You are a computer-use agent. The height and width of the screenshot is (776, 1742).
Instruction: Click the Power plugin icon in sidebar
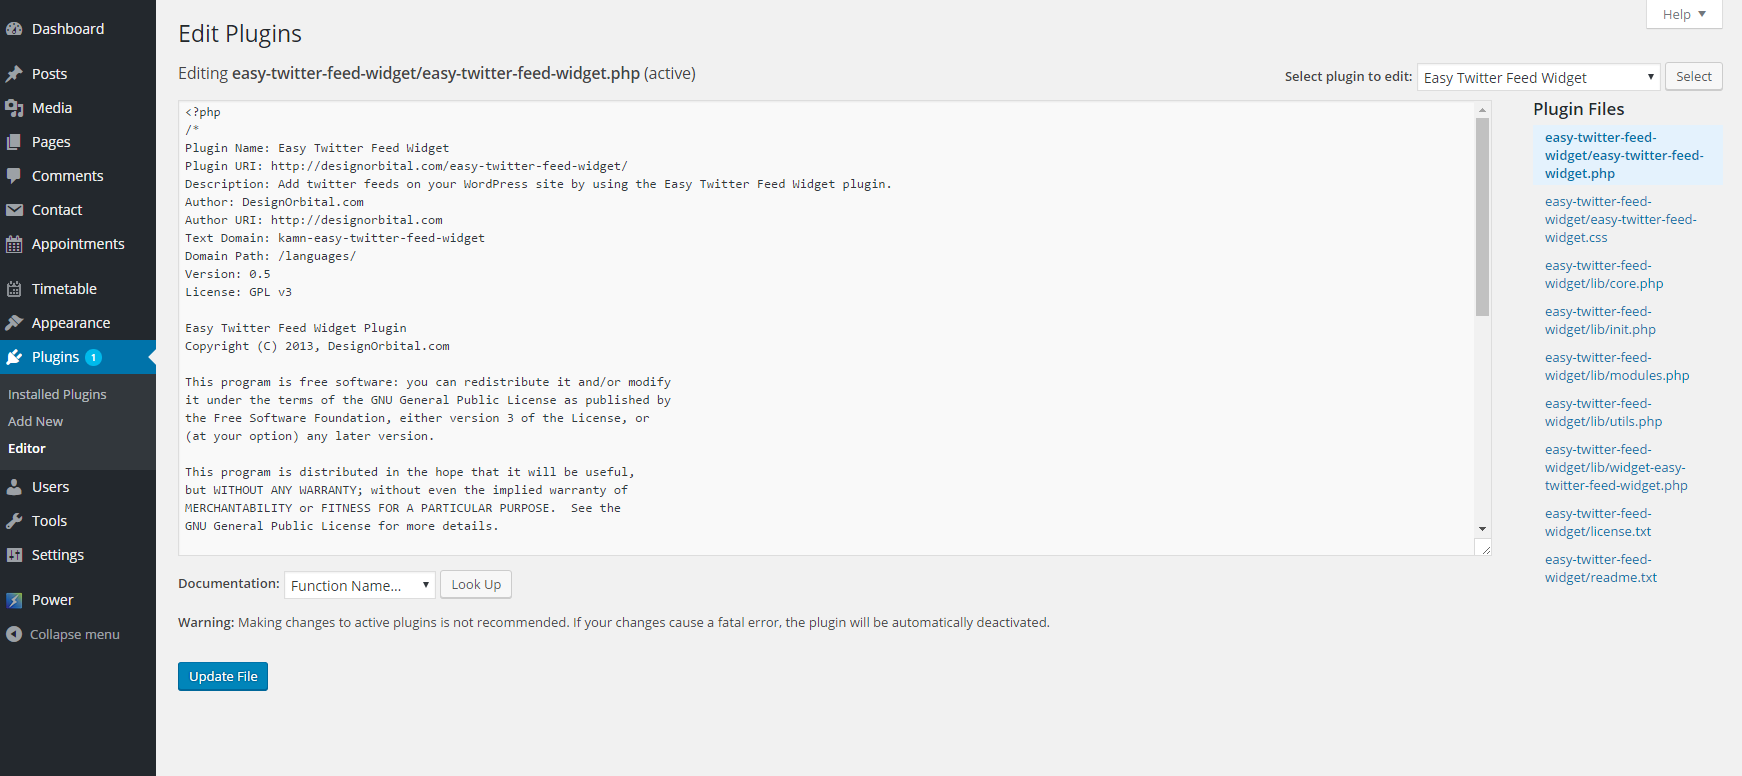click(x=15, y=599)
